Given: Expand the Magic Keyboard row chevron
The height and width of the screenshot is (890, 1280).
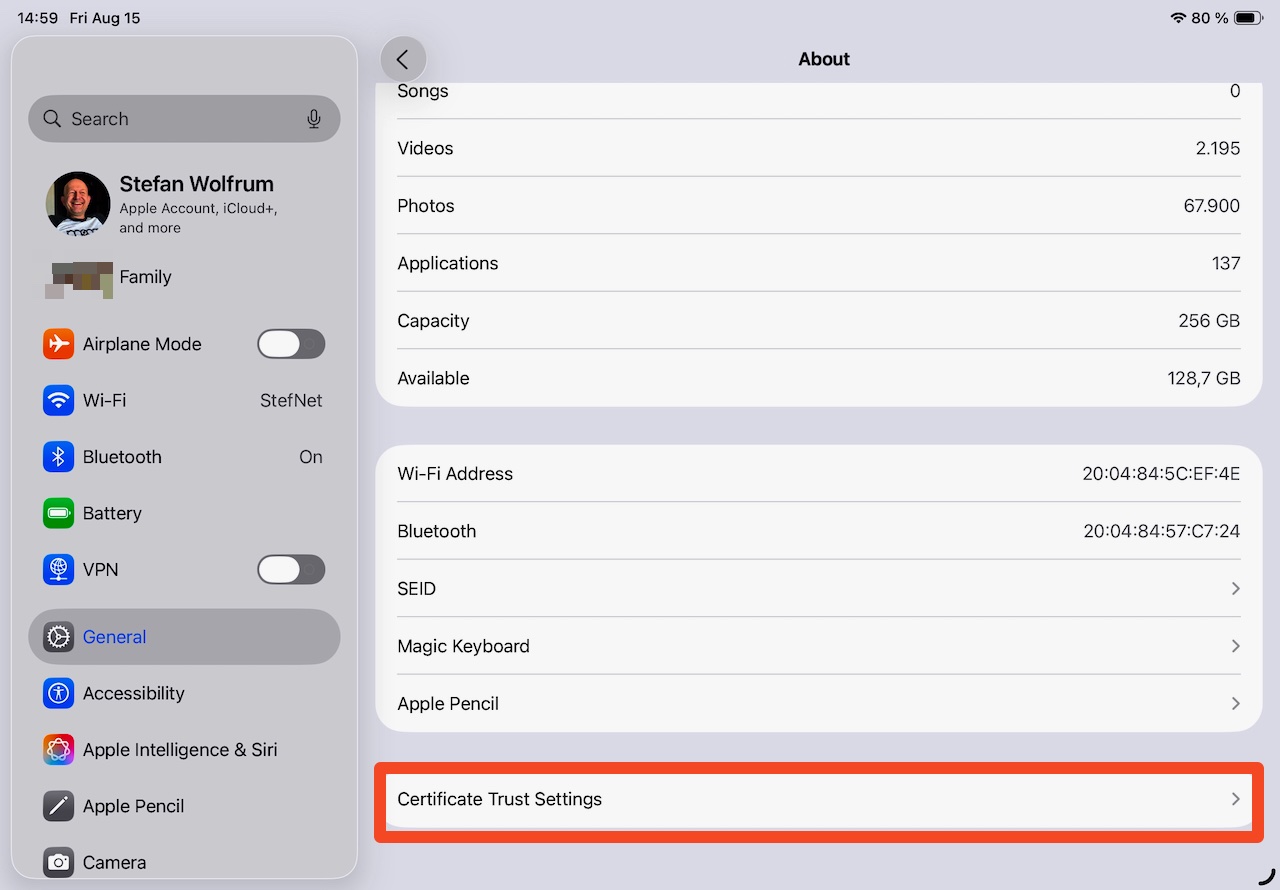Looking at the screenshot, I should (x=1236, y=646).
